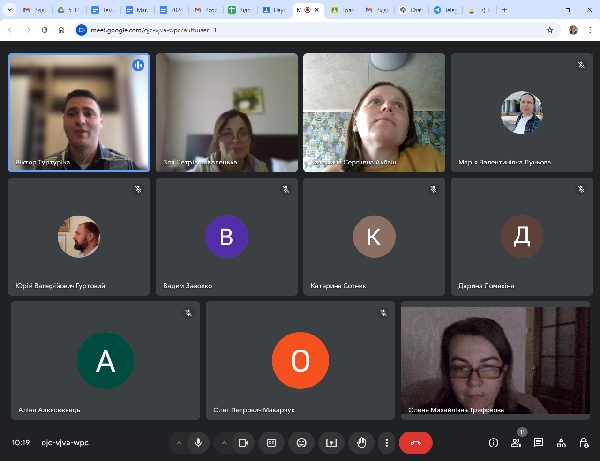Screen dimensions: 600x461
Task: Expand audio settings arrow beside the microphone
Action: [x=178, y=442]
